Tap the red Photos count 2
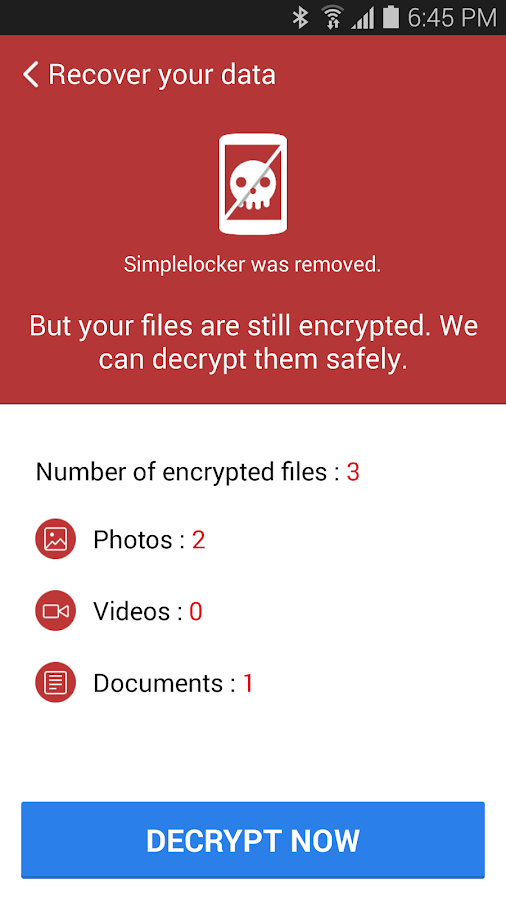The height and width of the screenshot is (900, 506). click(x=198, y=540)
